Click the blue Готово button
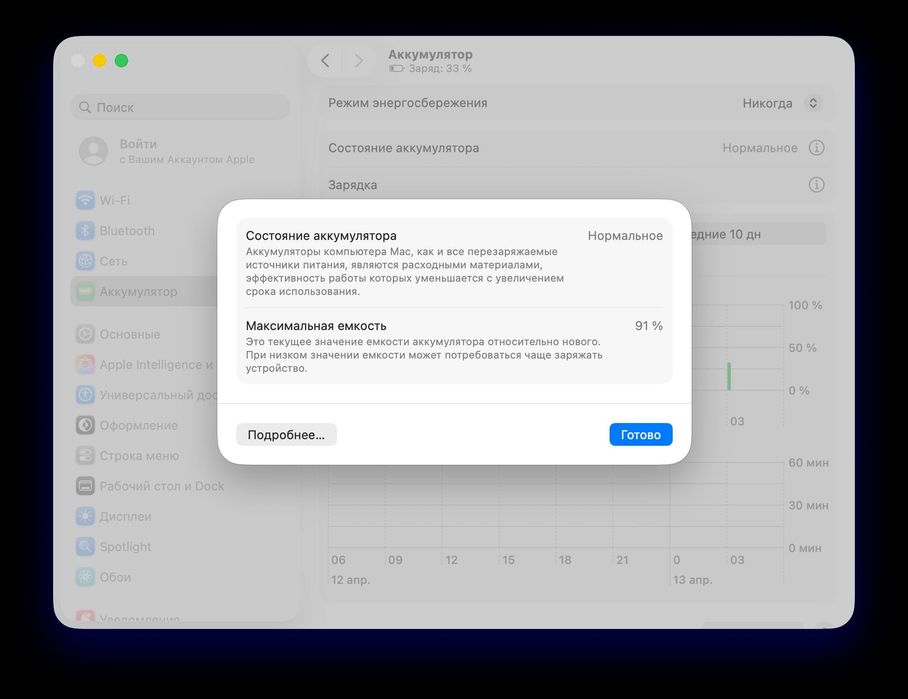908x699 pixels. [x=640, y=434]
